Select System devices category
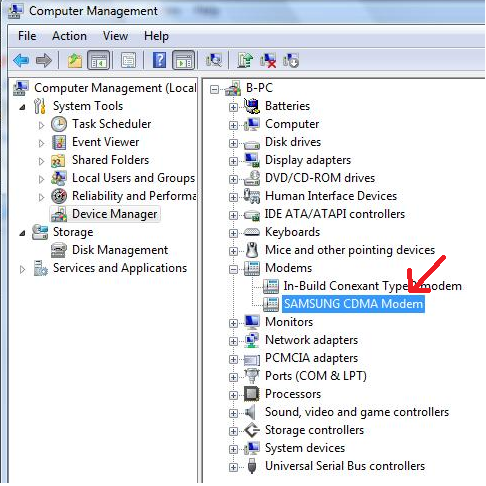 (305, 448)
